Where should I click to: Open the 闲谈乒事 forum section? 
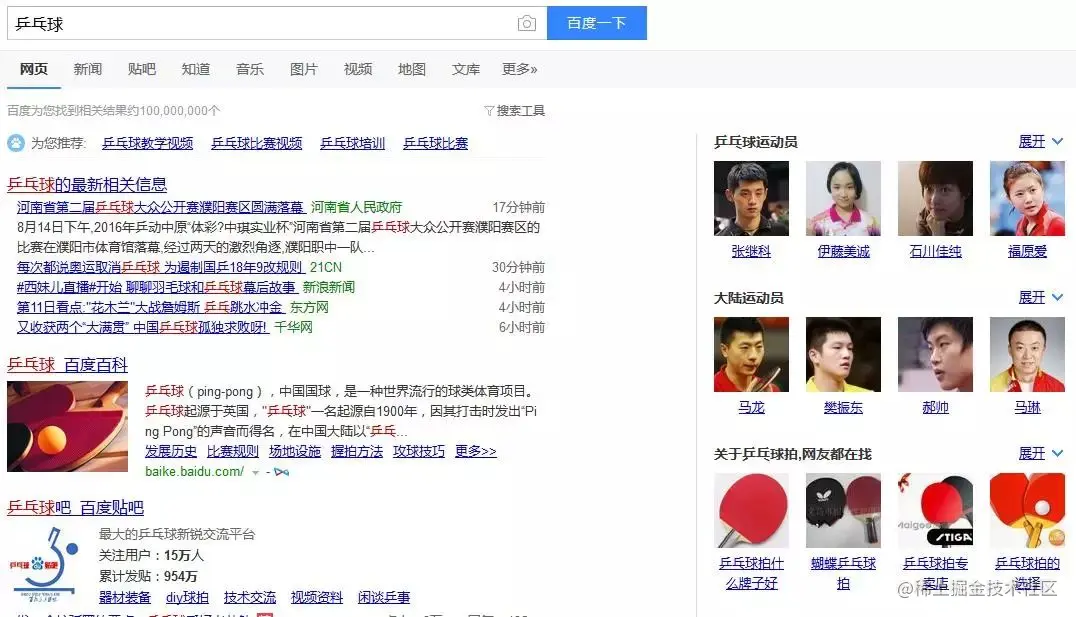click(384, 597)
